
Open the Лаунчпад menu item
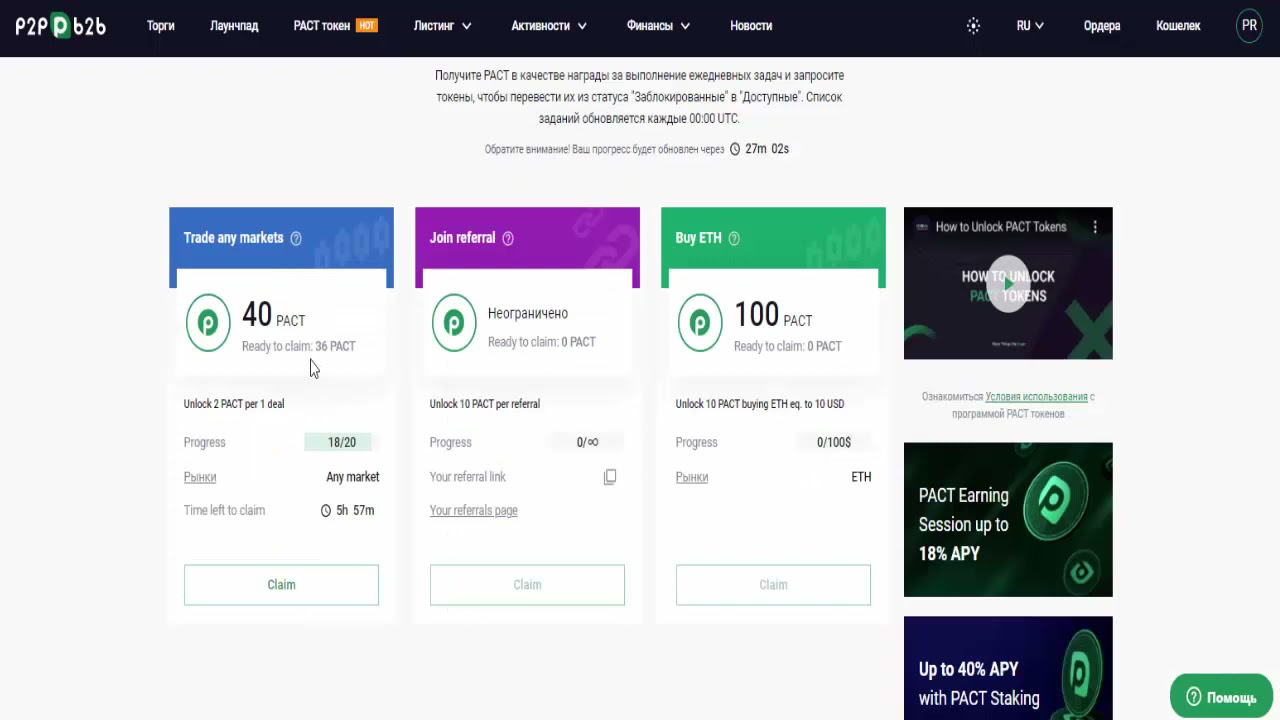234,26
